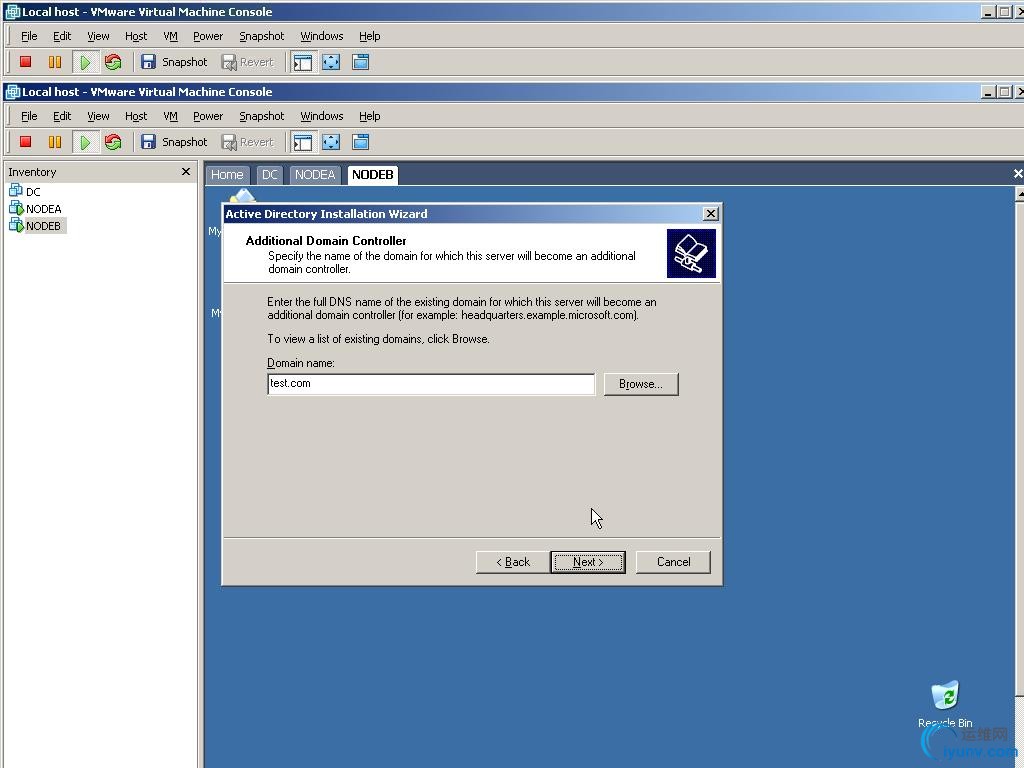Open the Power menu in the upper console window
Screen dimensions: 1024x768
click(x=208, y=36)
